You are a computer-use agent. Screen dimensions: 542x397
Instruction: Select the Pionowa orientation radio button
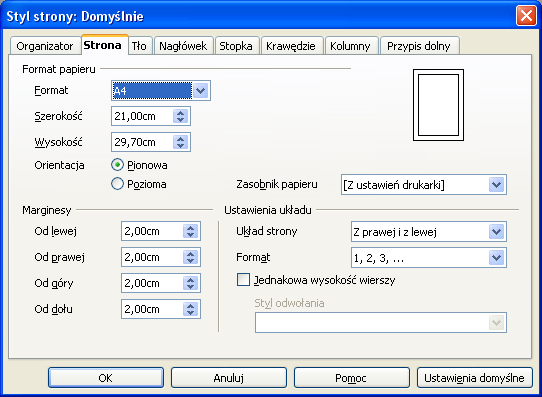tap(118, 165)
